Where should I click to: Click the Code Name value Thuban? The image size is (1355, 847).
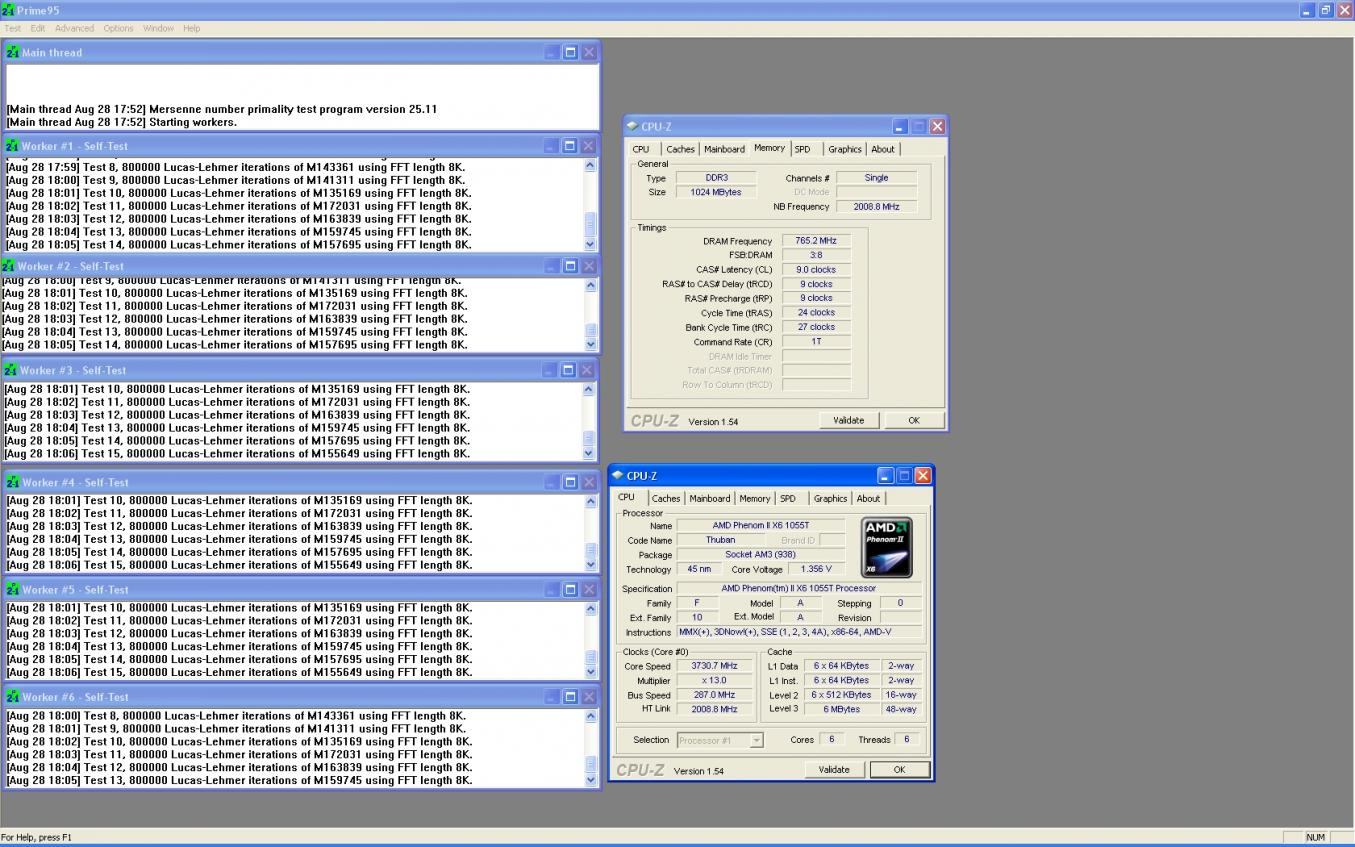720,540
